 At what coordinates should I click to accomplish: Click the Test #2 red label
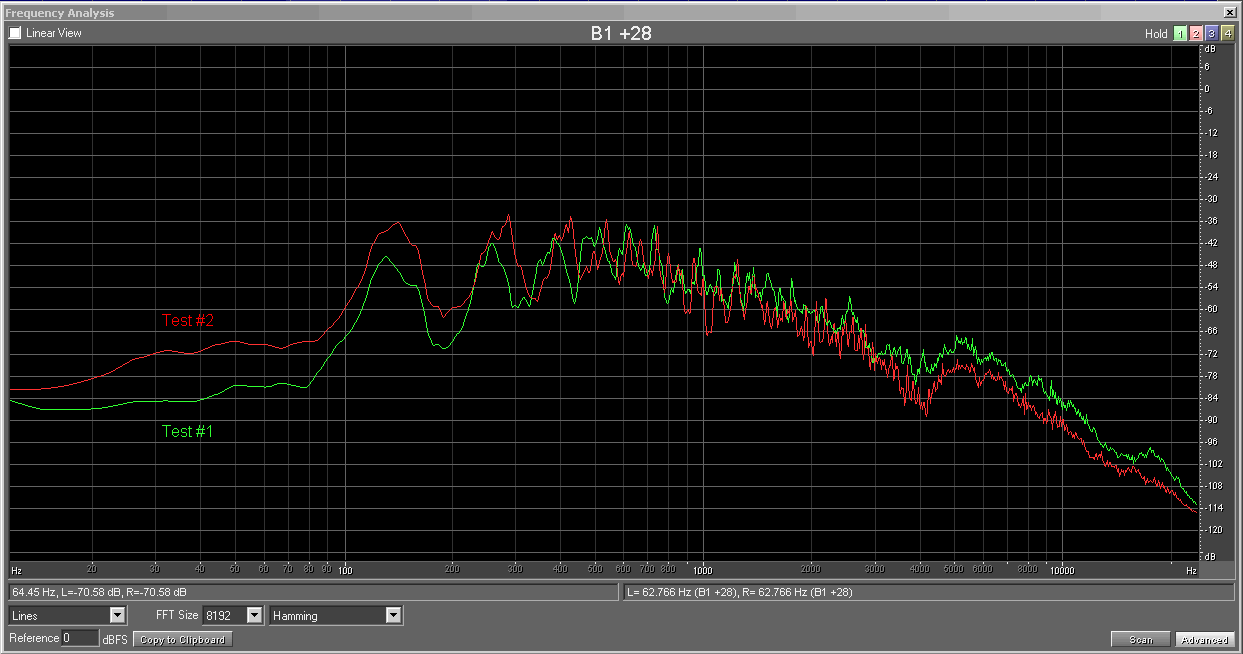[188, 320]
